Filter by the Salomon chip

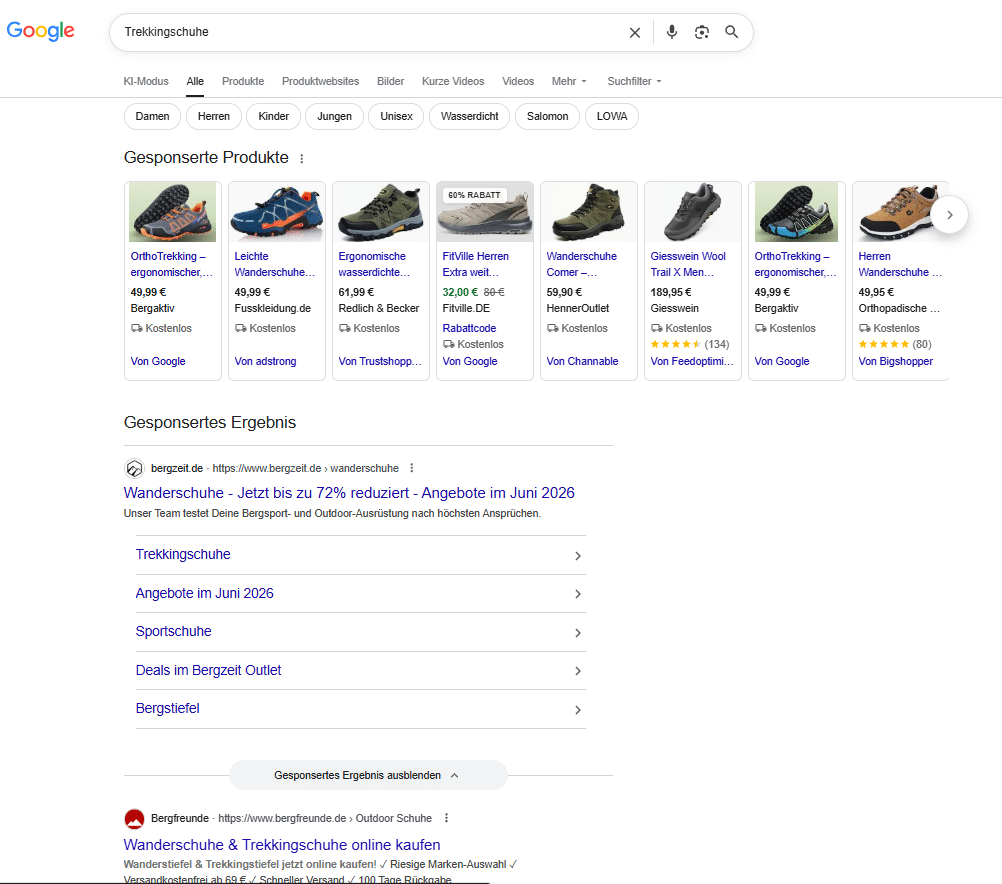[x=547, y=116]
